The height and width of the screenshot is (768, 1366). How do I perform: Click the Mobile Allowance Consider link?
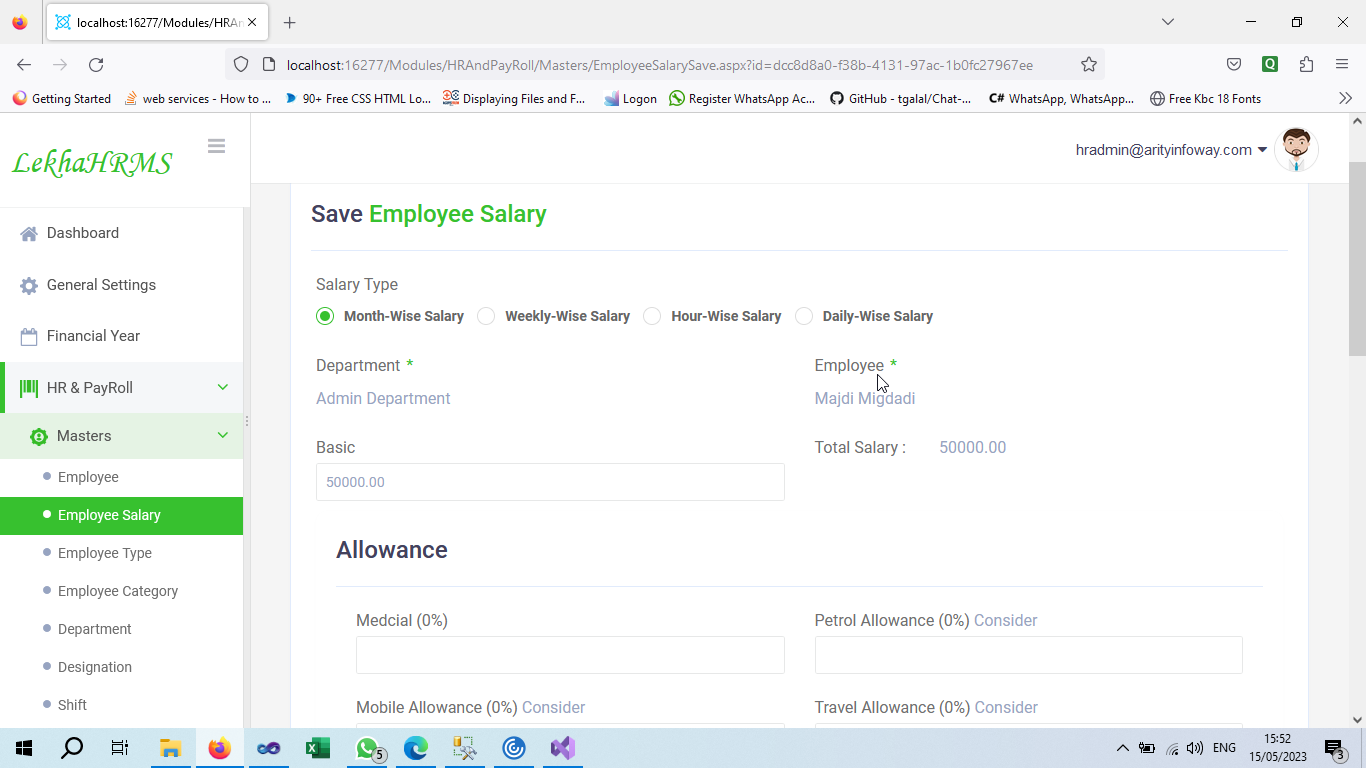[x=553, y=707]
